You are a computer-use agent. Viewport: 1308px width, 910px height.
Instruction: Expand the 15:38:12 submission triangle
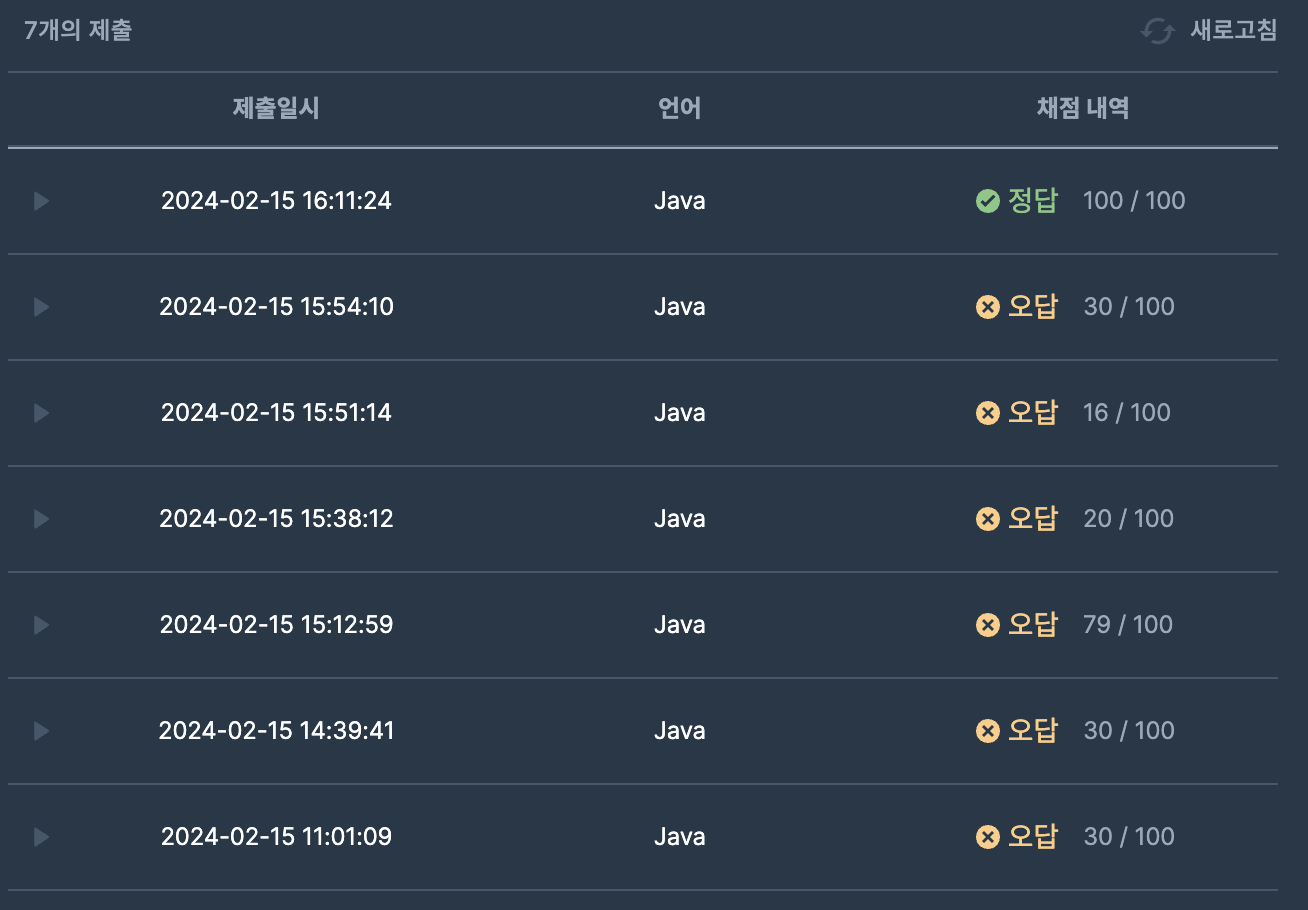pyautogui.click(x=41, y=519)
